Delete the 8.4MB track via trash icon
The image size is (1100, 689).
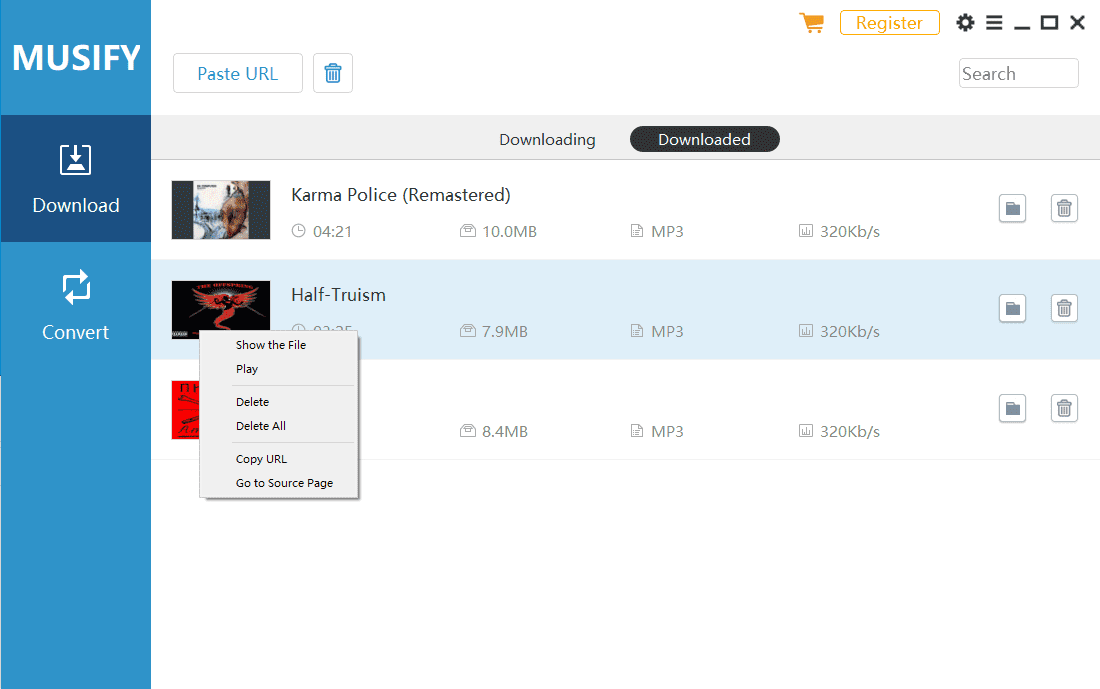tap(1064, 408)
